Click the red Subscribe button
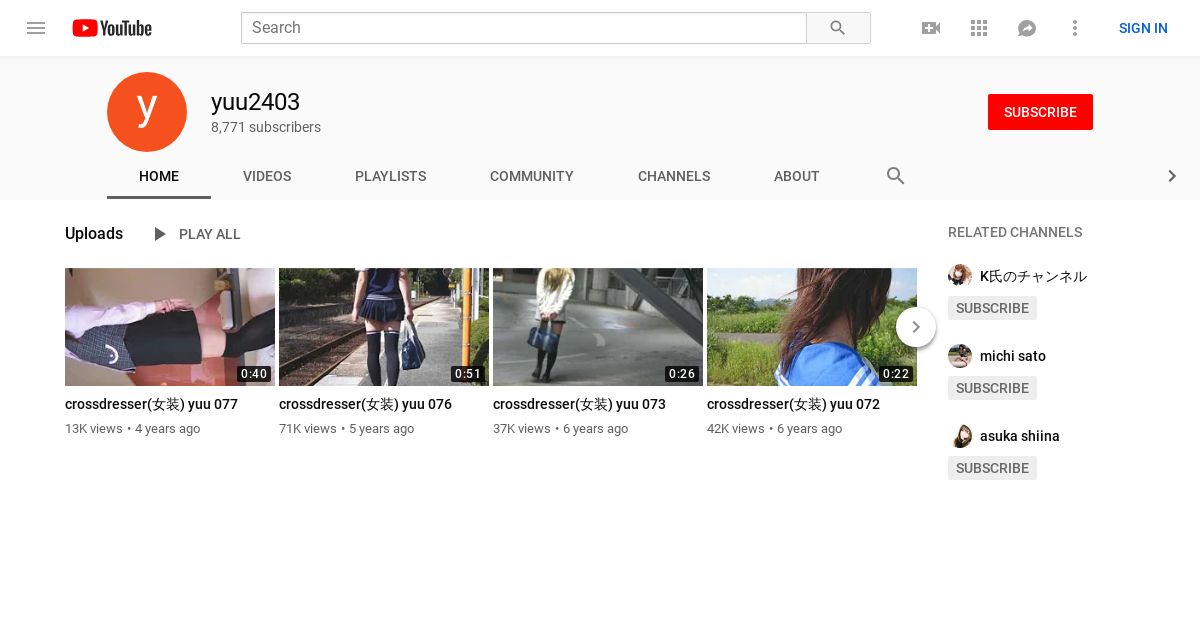 [x=1040, y=112]
